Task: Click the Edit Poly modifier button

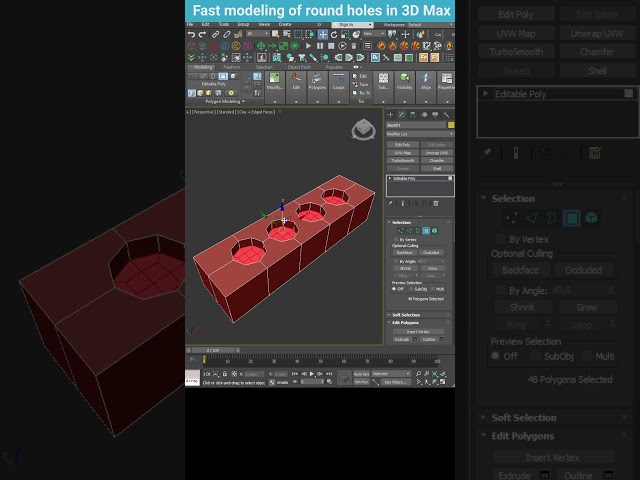Action: [x=402, y=145]
